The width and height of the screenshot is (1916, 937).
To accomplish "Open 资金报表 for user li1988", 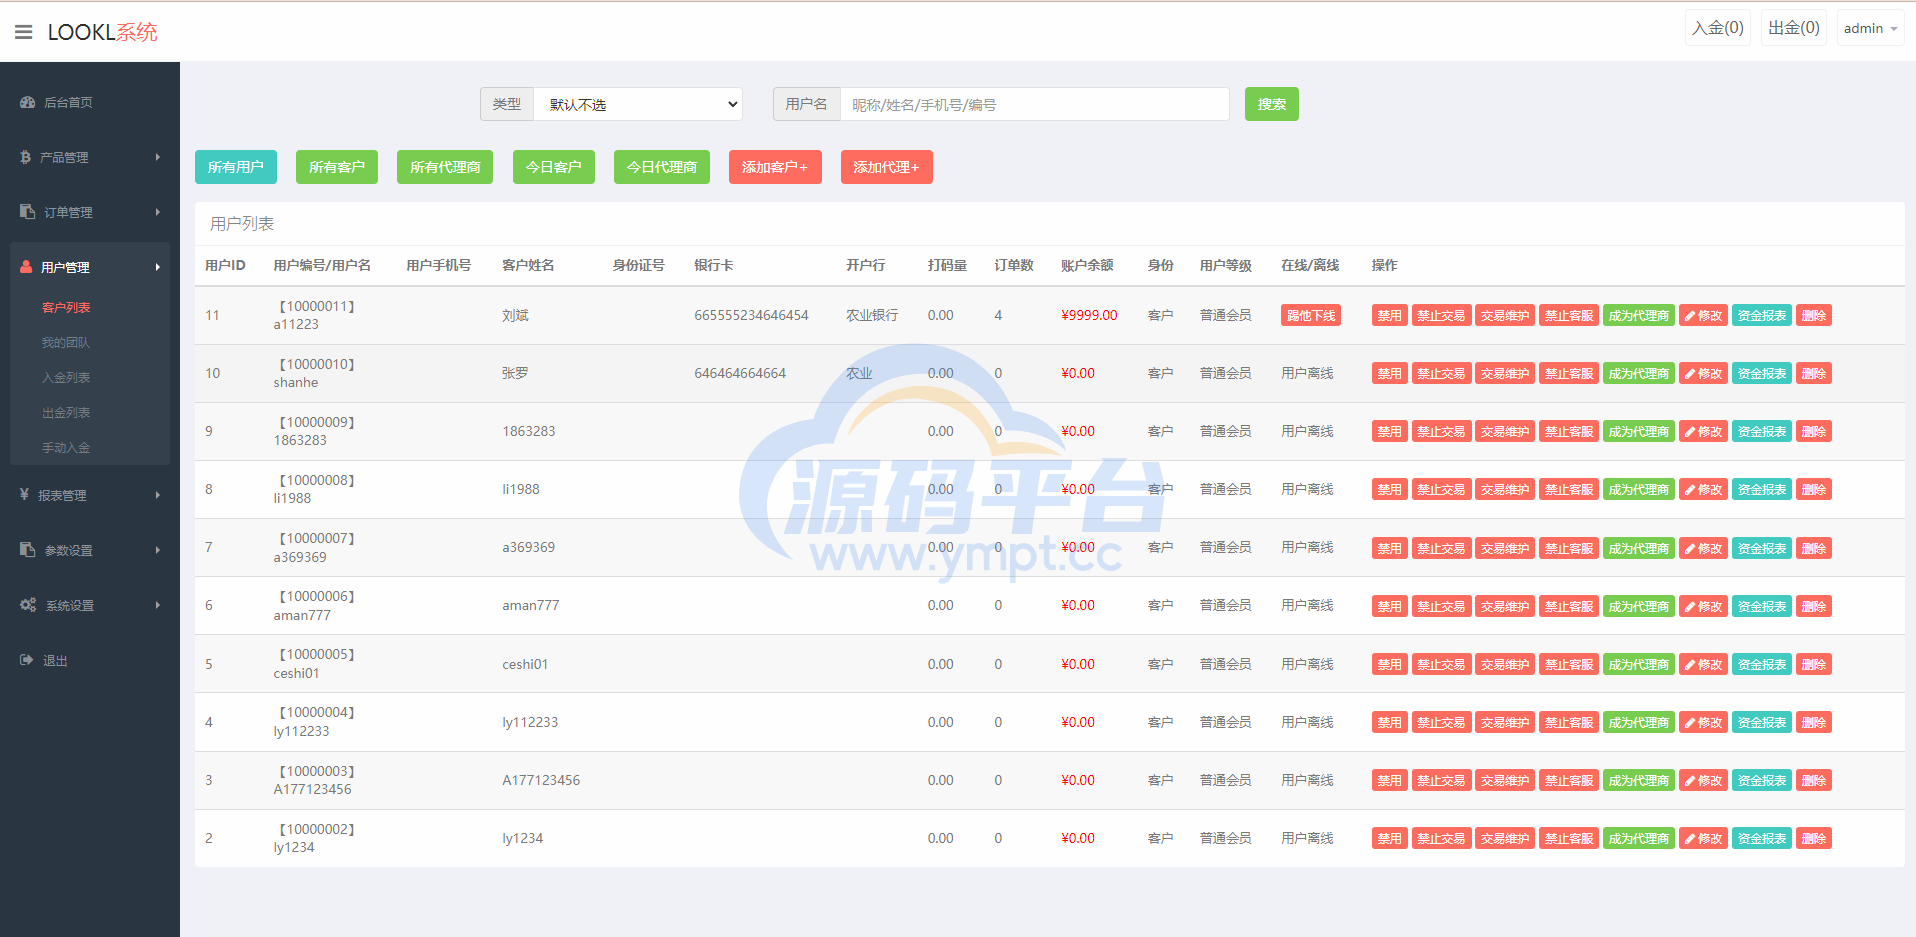I will click(1762, 489).
